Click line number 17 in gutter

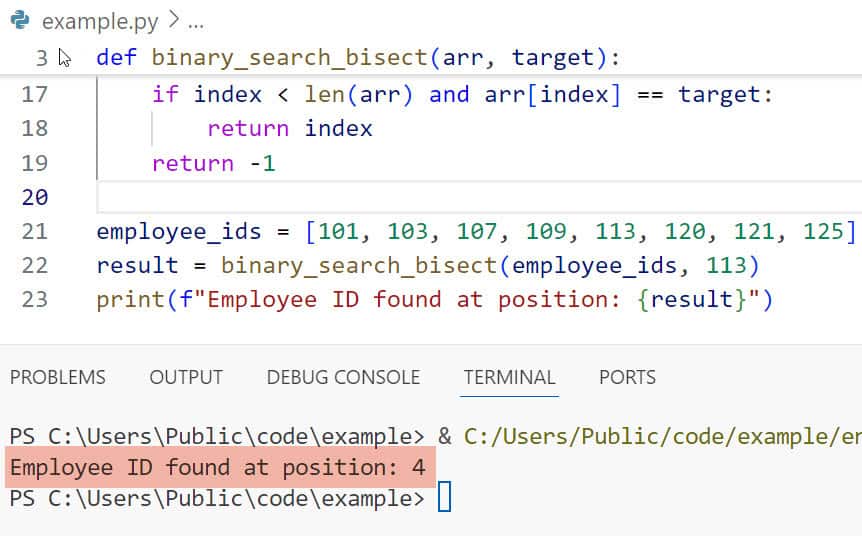pos(35,95)
